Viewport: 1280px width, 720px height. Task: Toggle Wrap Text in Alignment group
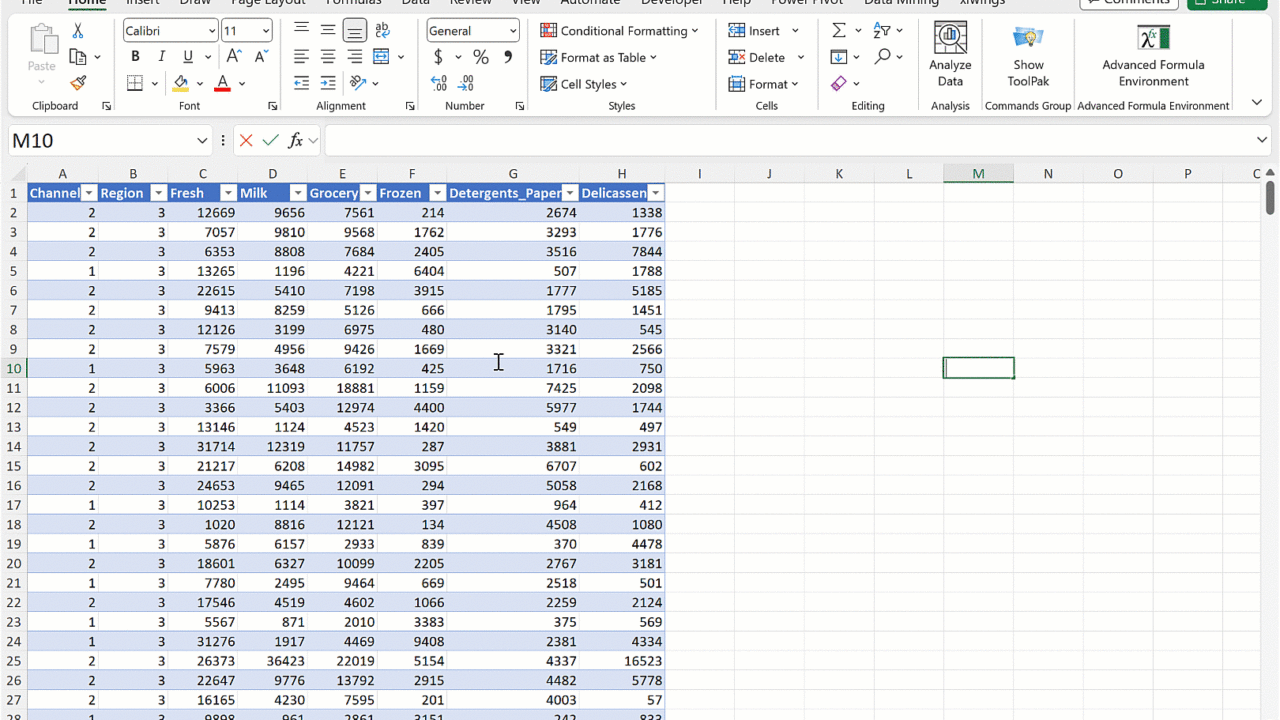382,31
